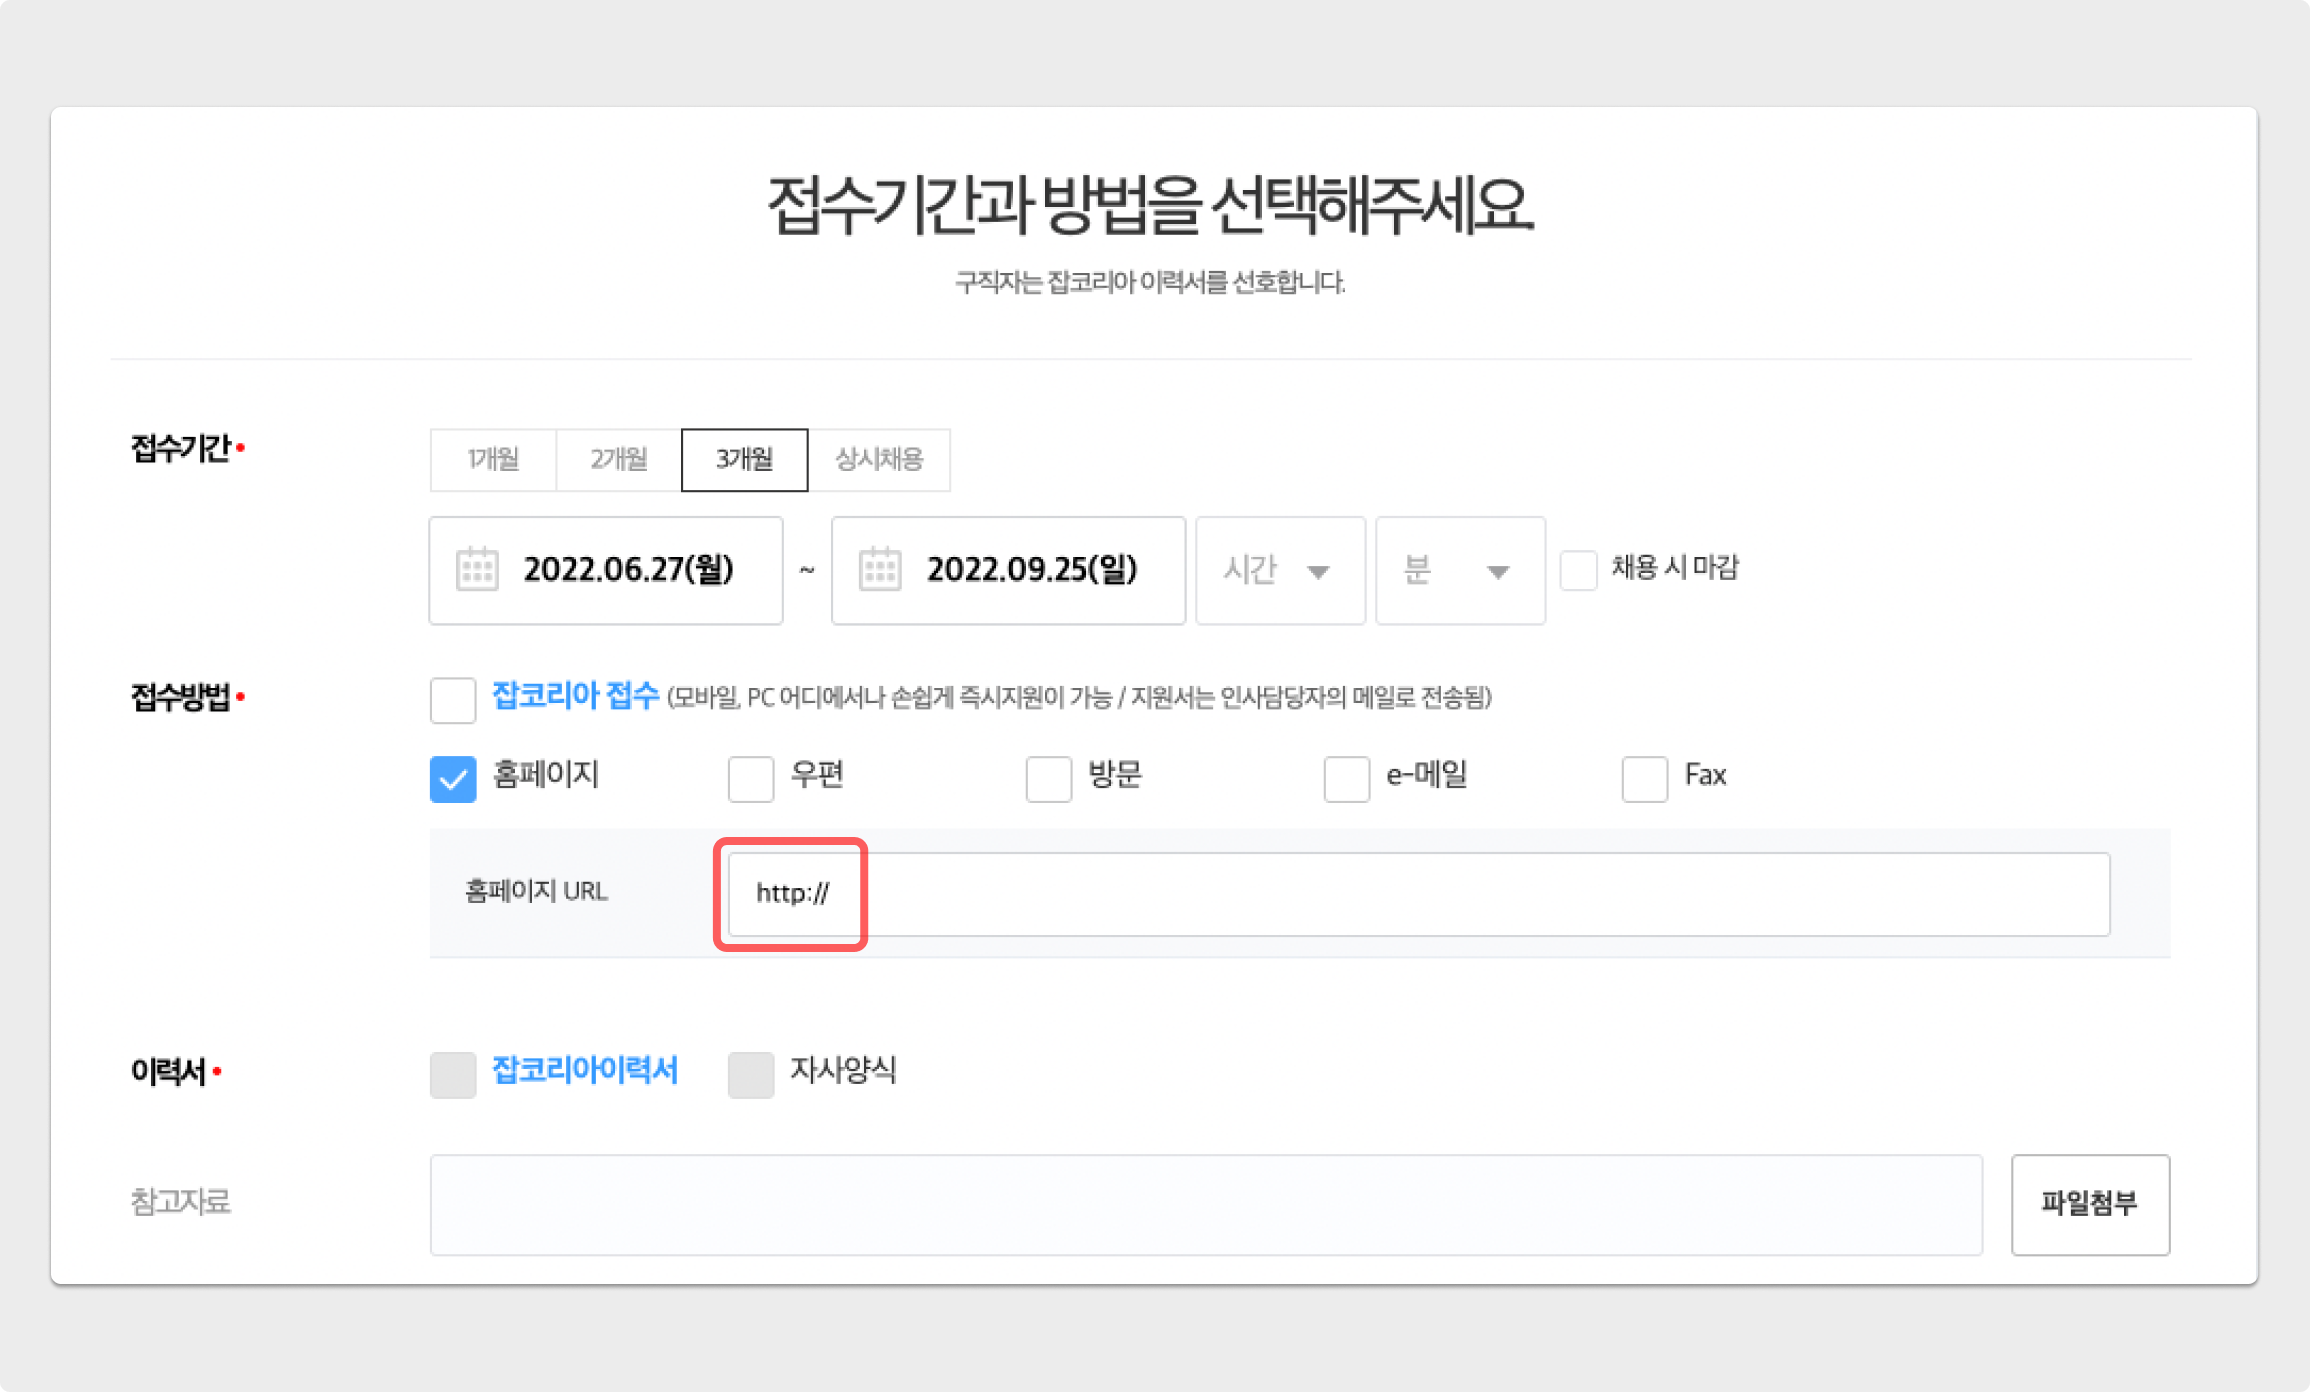Viewport: 2310px width, 1392px height.
Task: Enable the 채용 시 마감 checkbox
Action: pos(1578,570)
